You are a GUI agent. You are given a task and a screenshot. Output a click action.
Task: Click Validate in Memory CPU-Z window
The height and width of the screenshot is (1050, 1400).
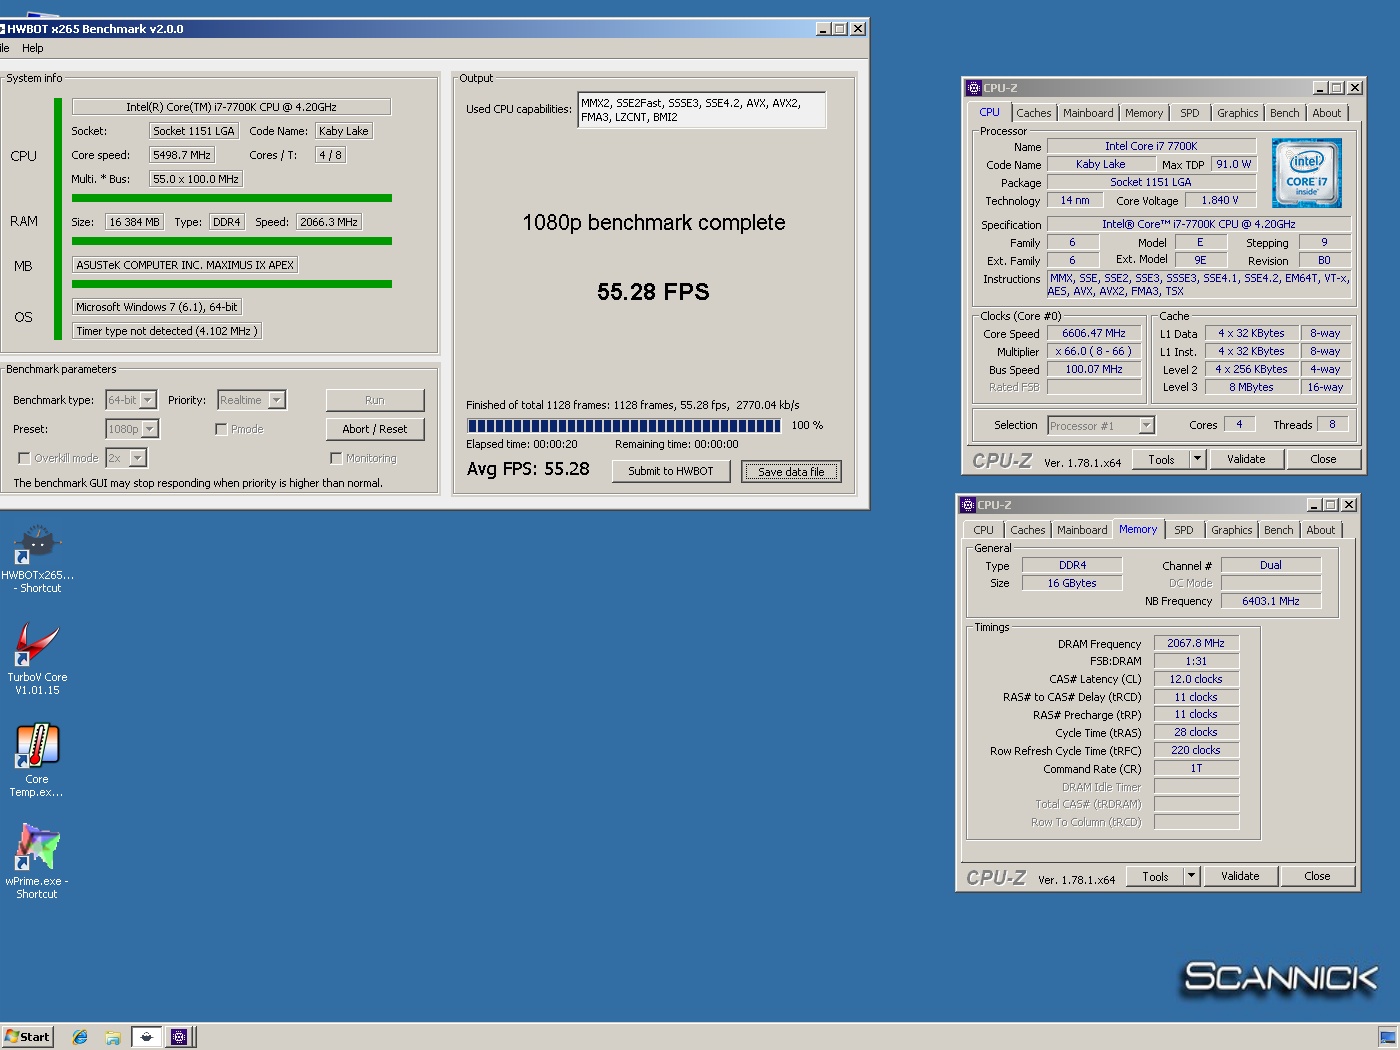(x=1240, y=877)
